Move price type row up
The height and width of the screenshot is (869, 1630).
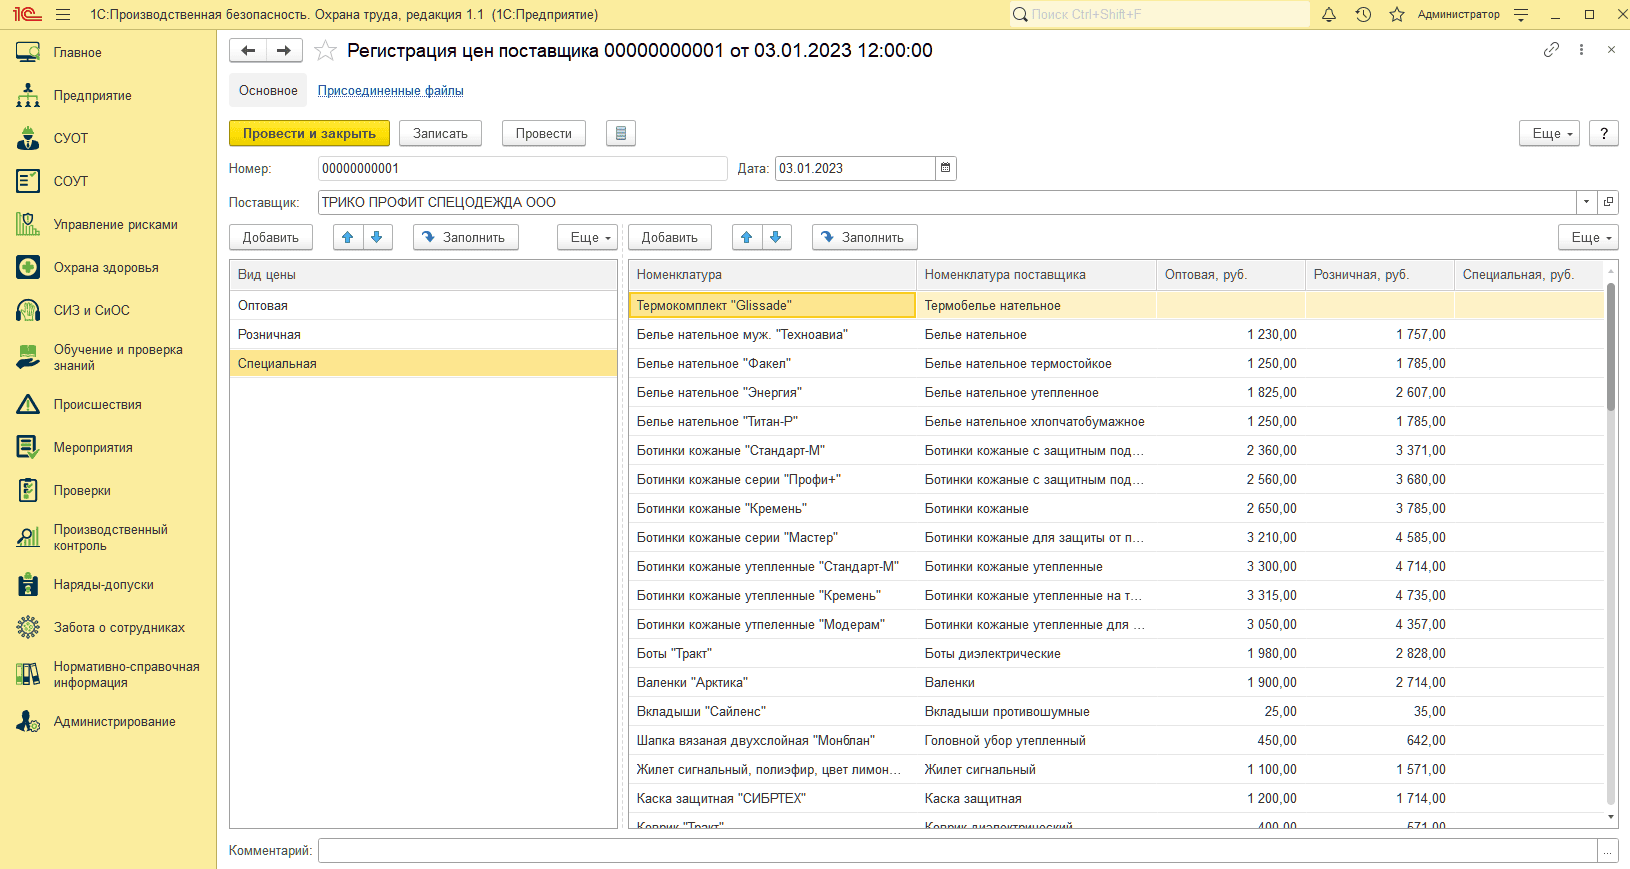tap(348, 237)
